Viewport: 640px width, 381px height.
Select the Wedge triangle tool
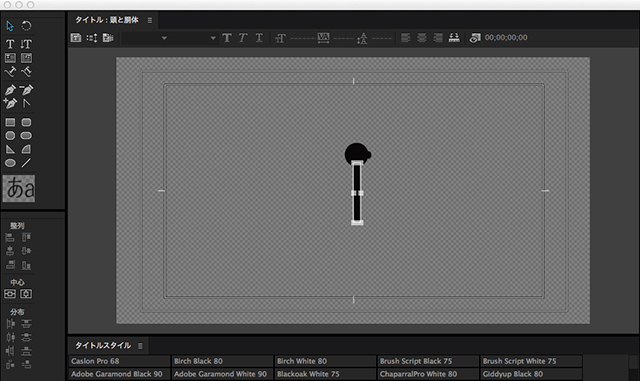click(10, 149)
